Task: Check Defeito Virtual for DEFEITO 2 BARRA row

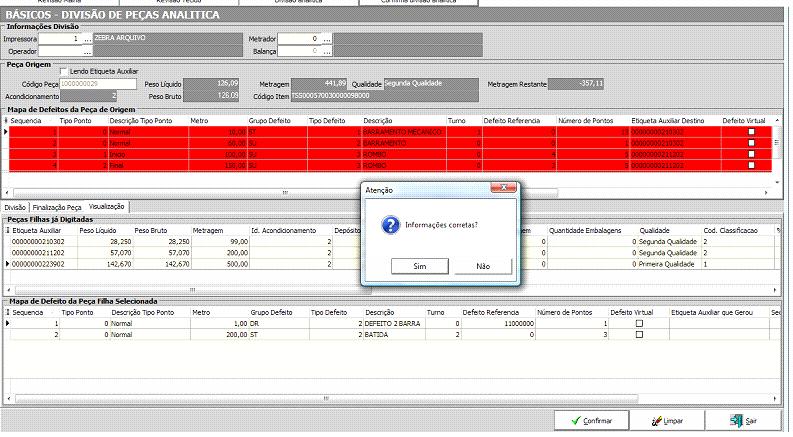Action: click(x=639, y=324)
